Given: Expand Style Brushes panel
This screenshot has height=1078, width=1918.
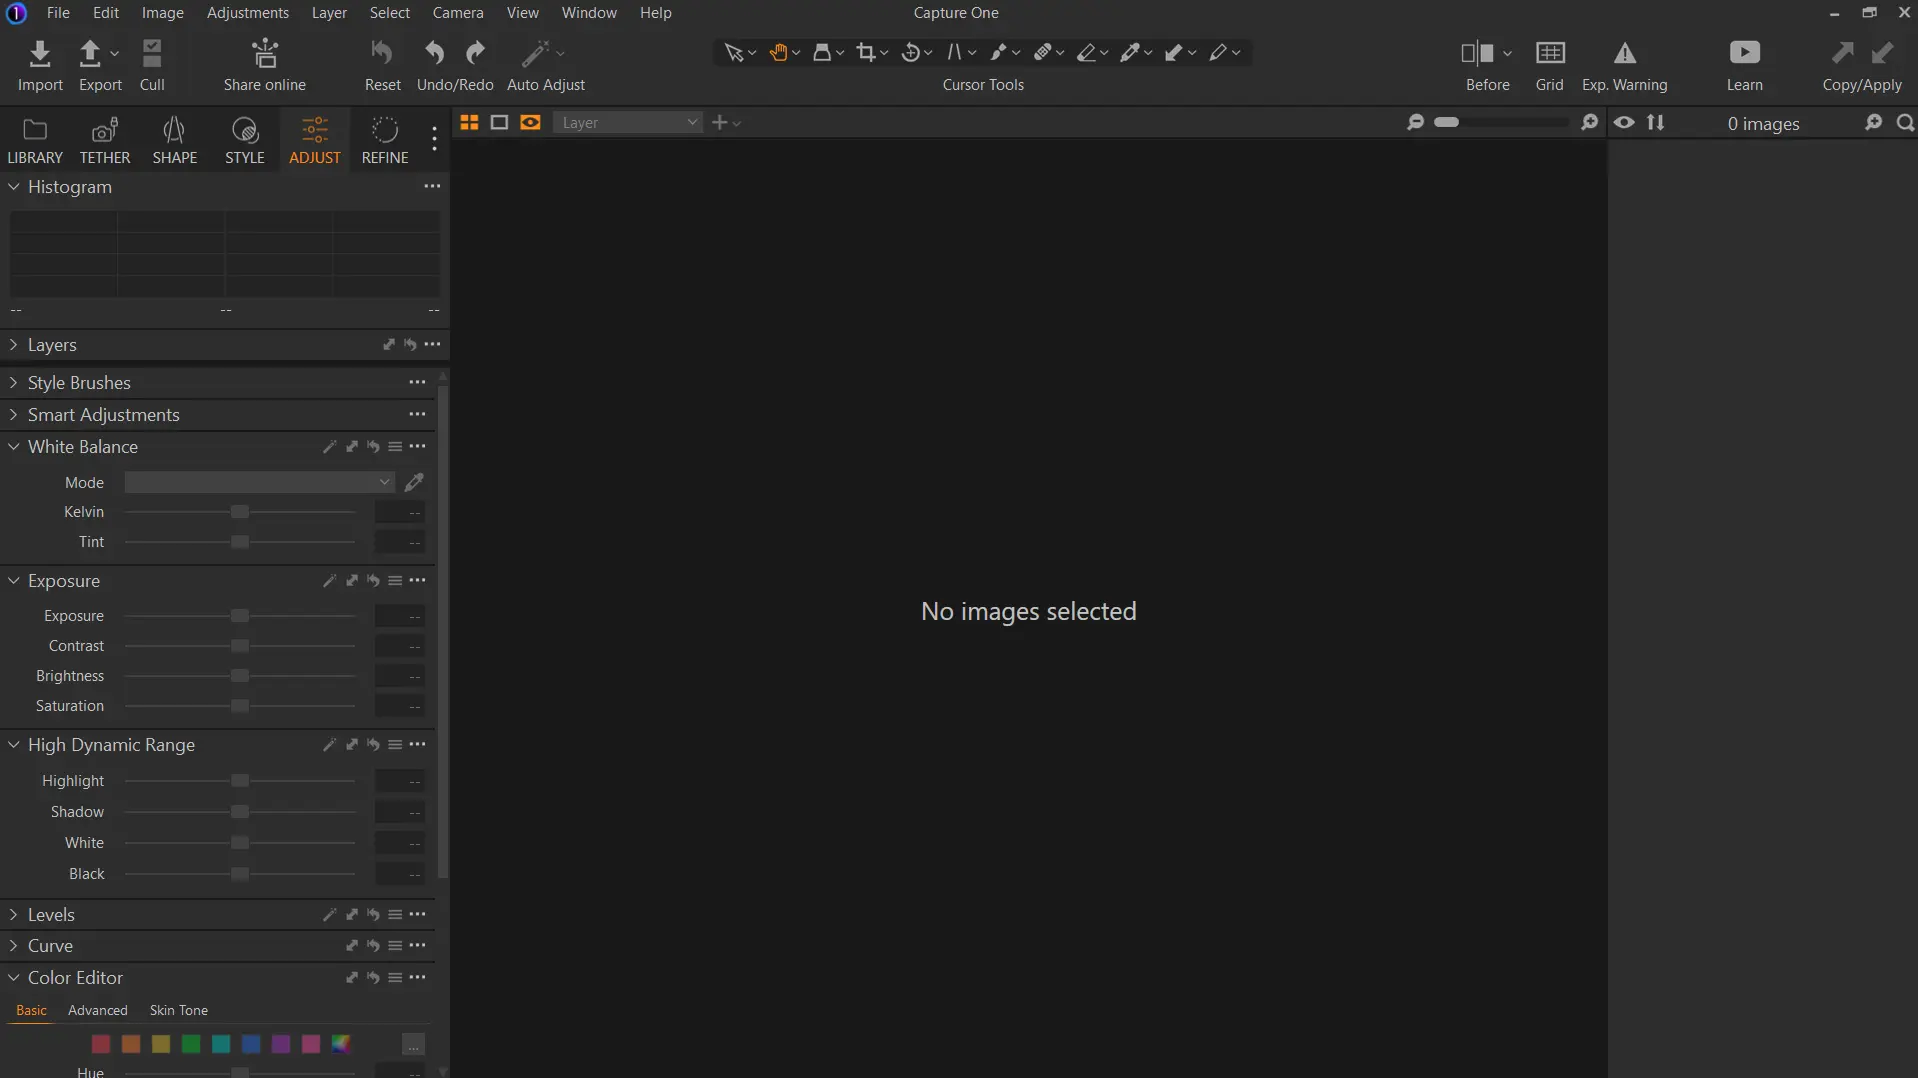Looking at the screenshot, I should [x=14, y=383].
